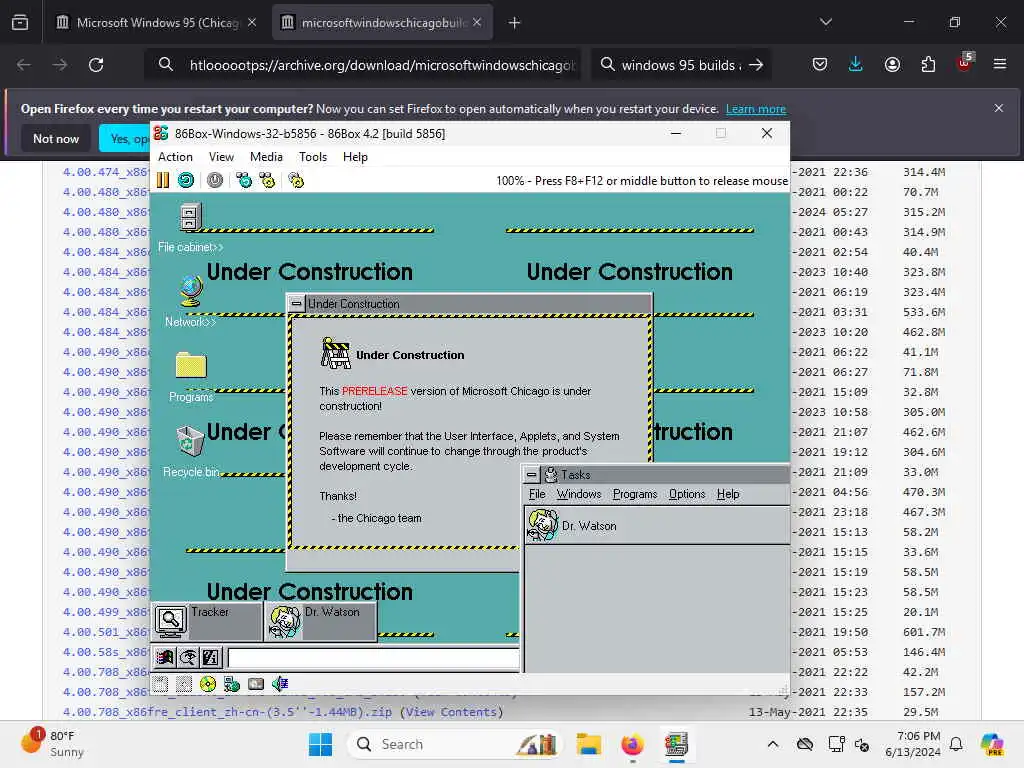The height and width of the screenshot is (768, 1024).
Task: Click the hard disk status bar icon
Action: pos(256,684)
